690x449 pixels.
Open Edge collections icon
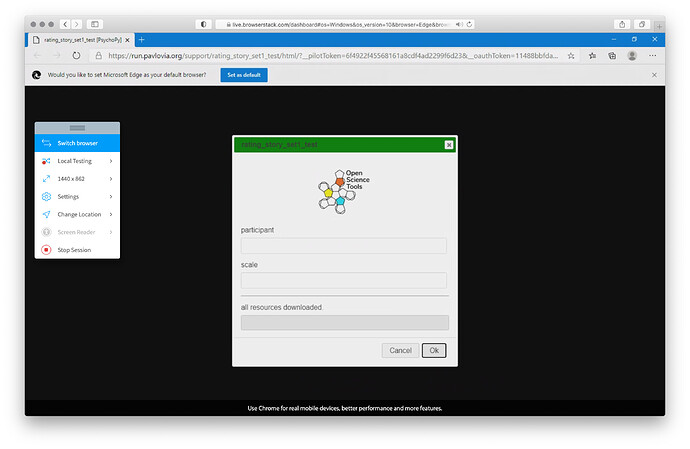(x=612, y=56)
